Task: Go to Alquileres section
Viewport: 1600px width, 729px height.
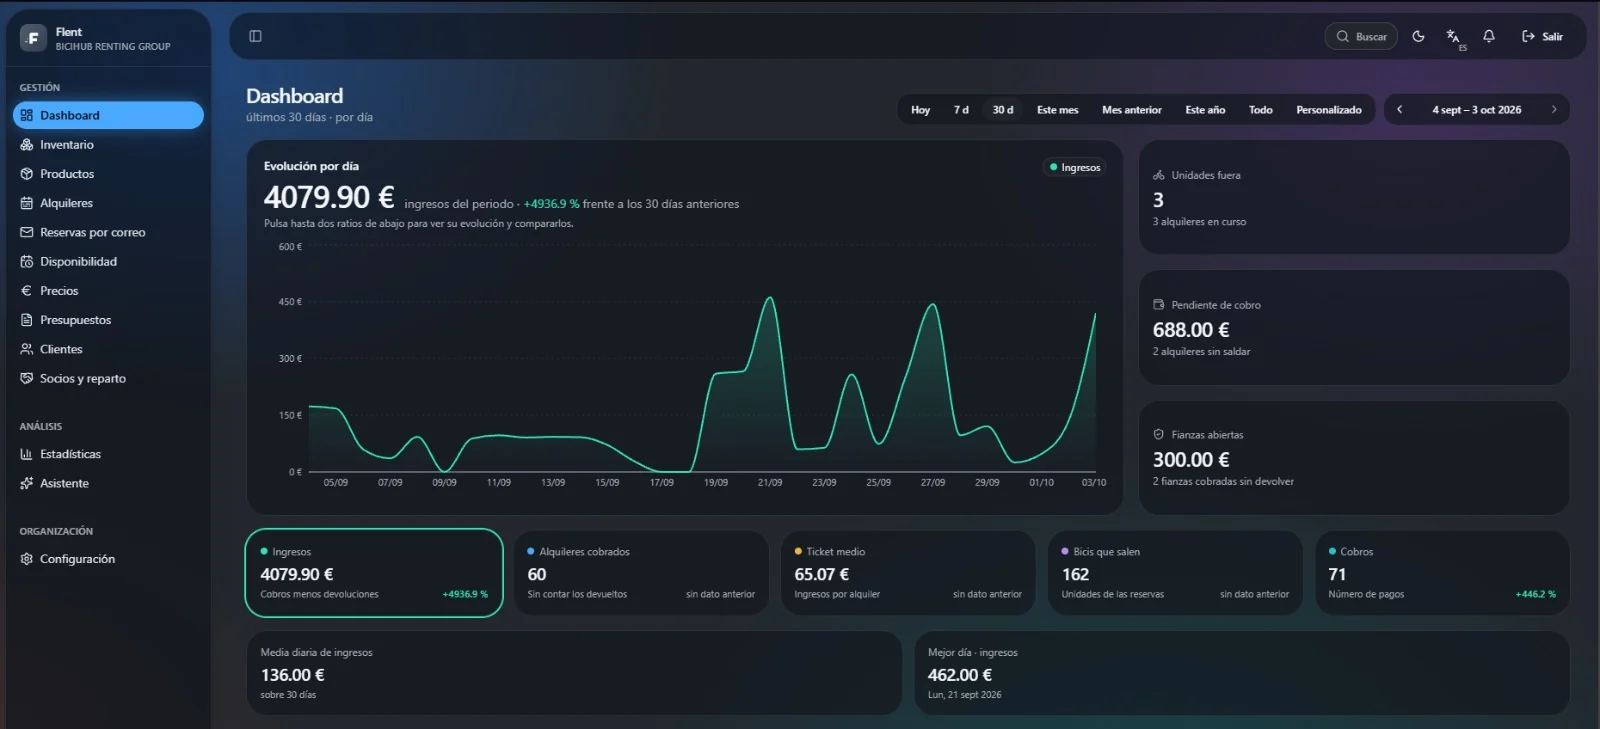Action: point(108,203)
